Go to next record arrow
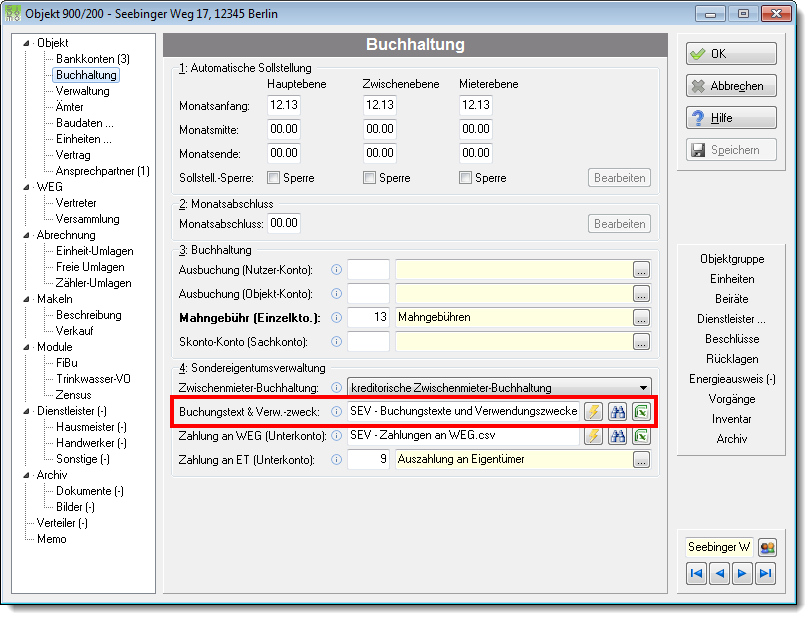Image resolution: width=812 pixels, height=620 pixels. pos(742,573)
